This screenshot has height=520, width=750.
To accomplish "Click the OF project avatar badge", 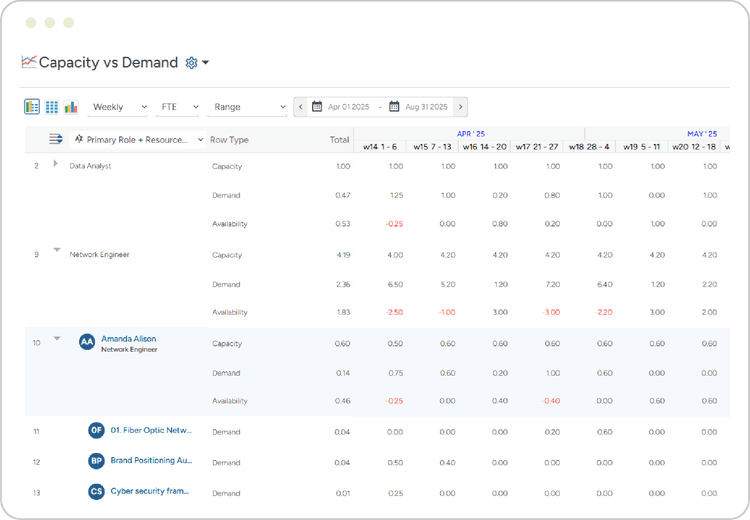I will coord(96,431).
